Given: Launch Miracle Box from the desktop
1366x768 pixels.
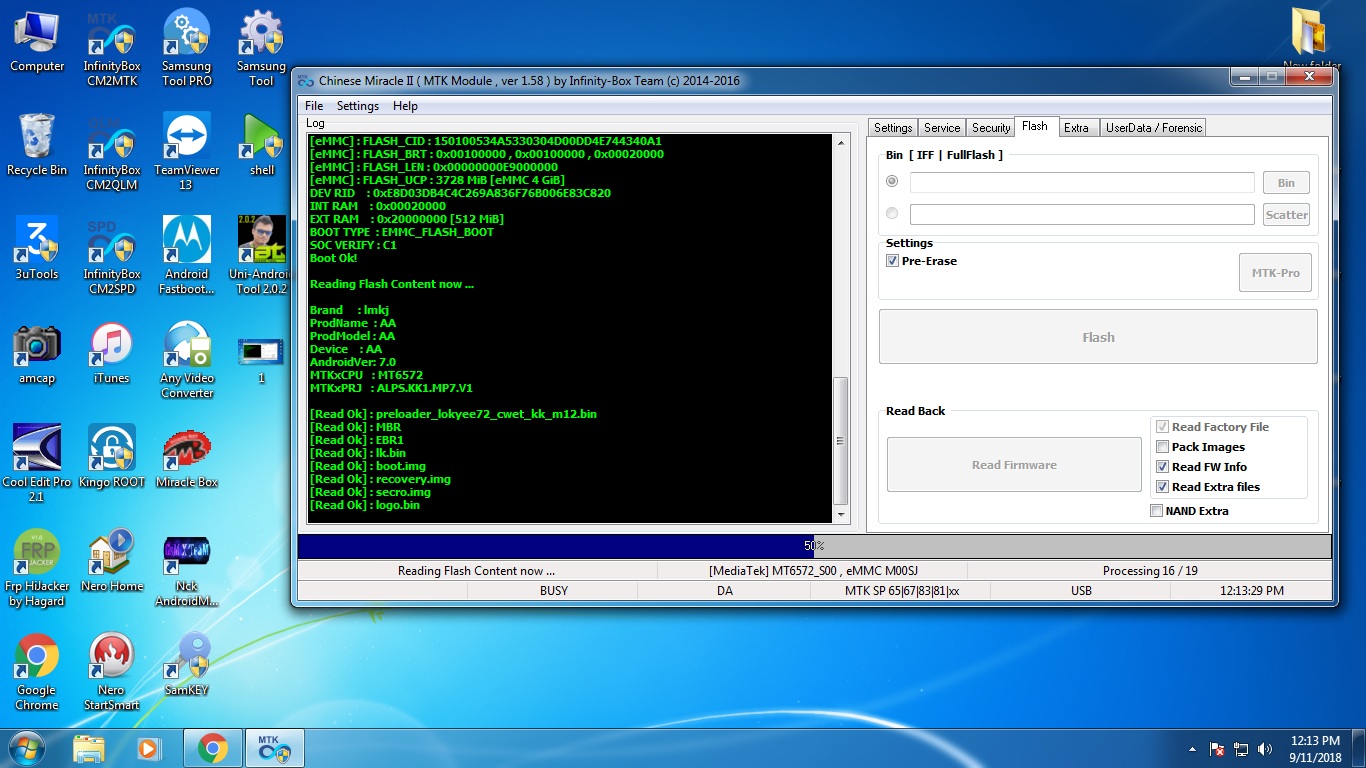Looking at the screenshot, I should point(187,457).
